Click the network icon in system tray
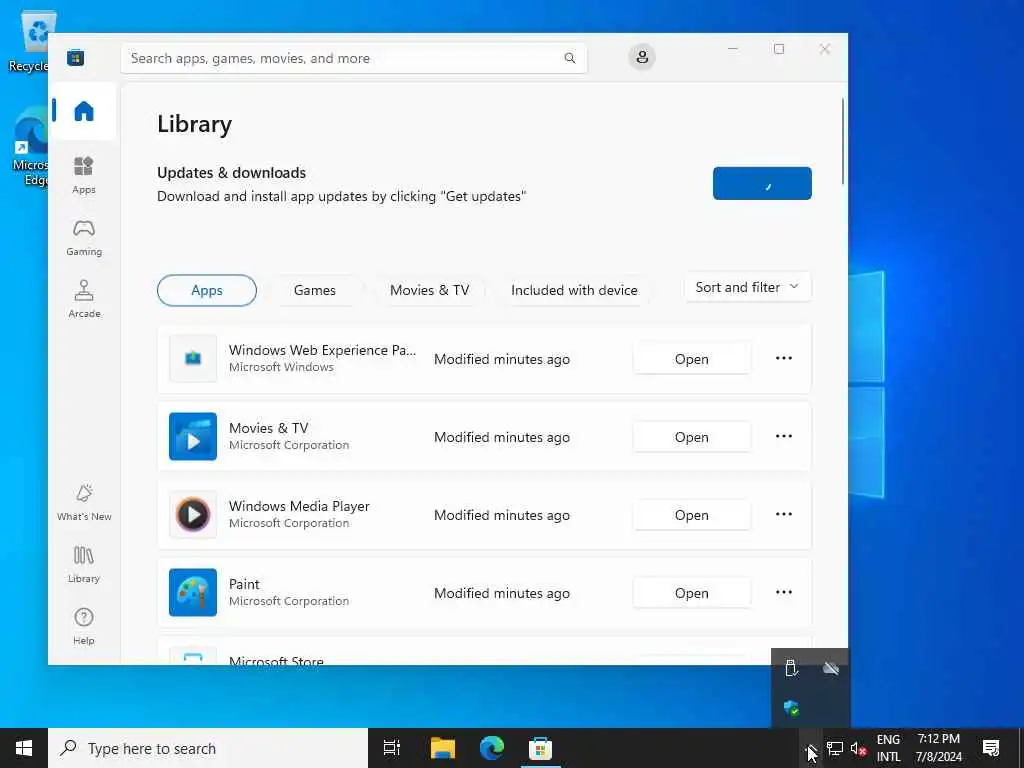The width and height of the screenshot is (1024, 768). coord(835,748)
